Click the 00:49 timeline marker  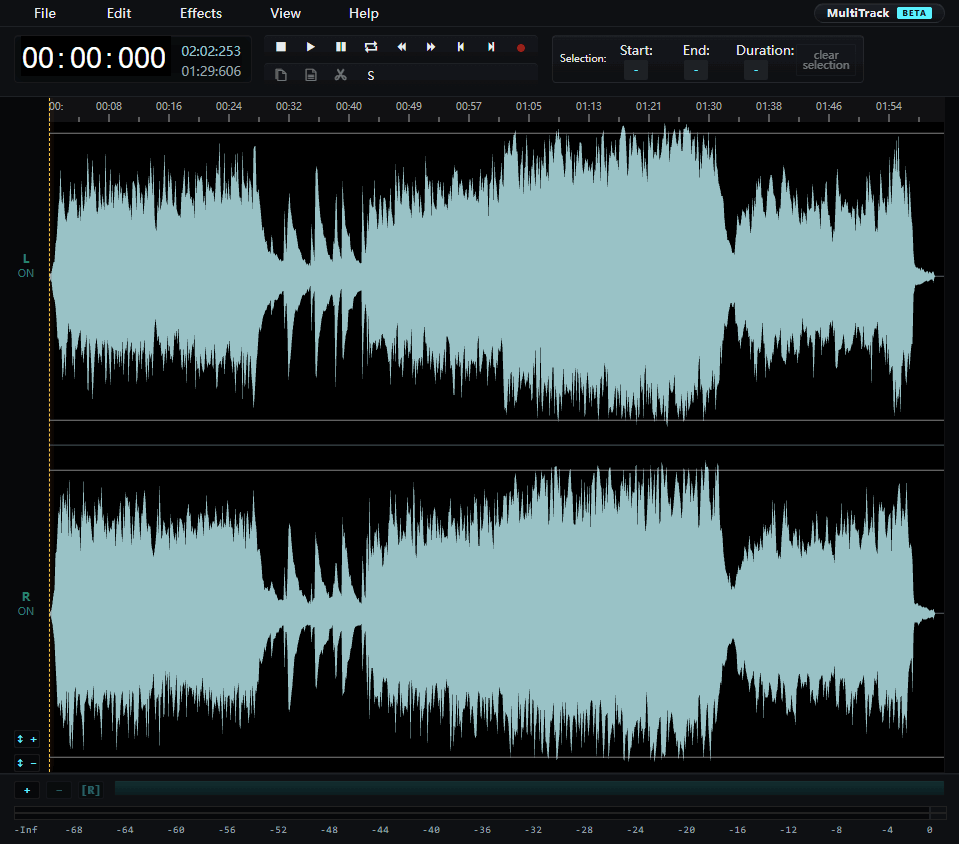click(409, 106)
